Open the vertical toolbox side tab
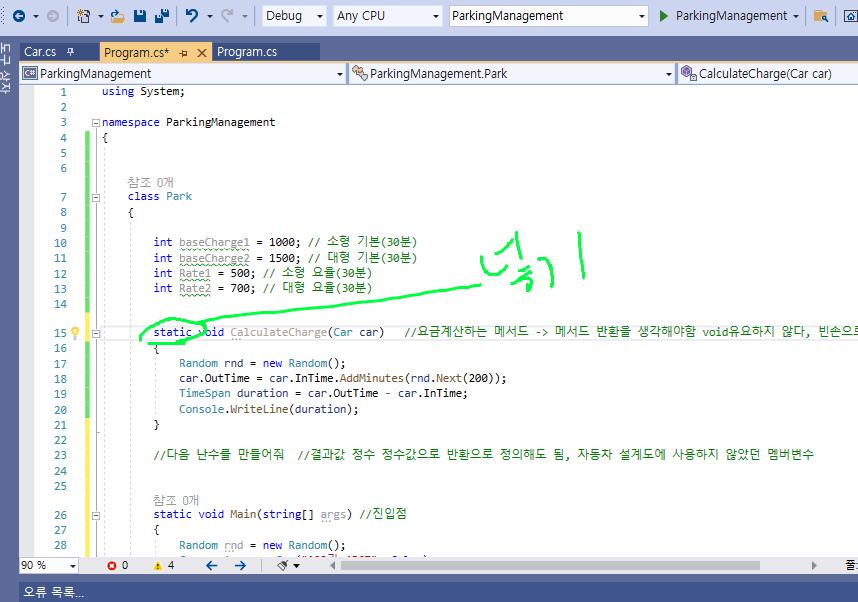Viewport: 858px width, 602px height. [5, 68]
